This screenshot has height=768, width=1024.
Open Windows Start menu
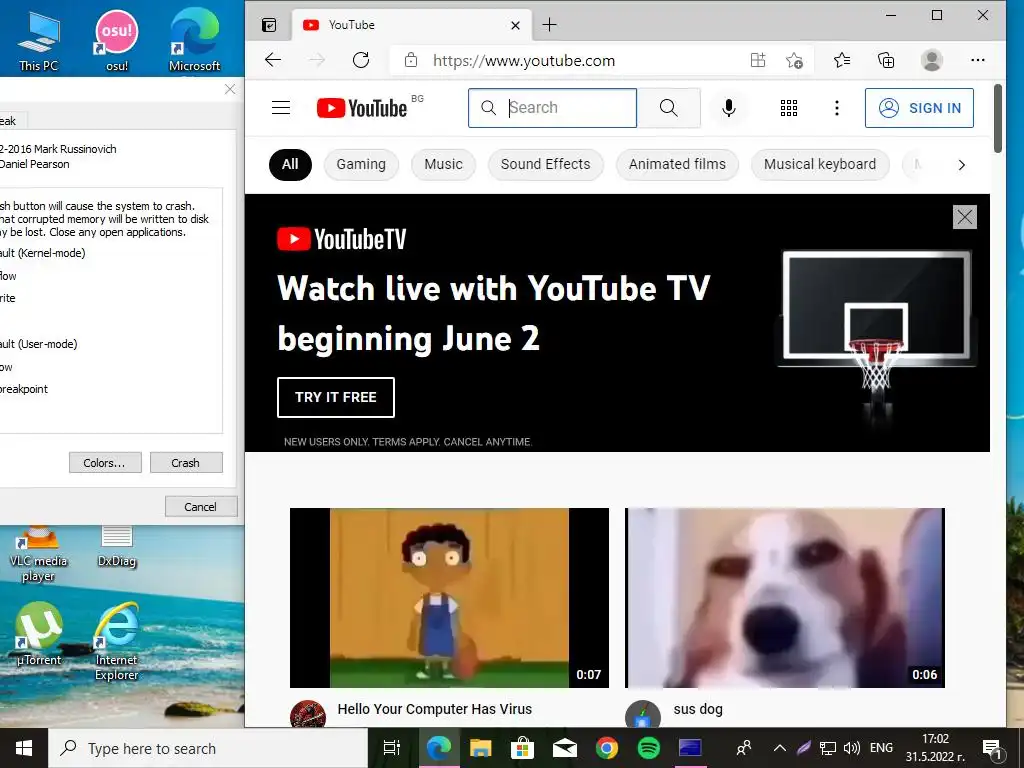(x=24, y=748)
